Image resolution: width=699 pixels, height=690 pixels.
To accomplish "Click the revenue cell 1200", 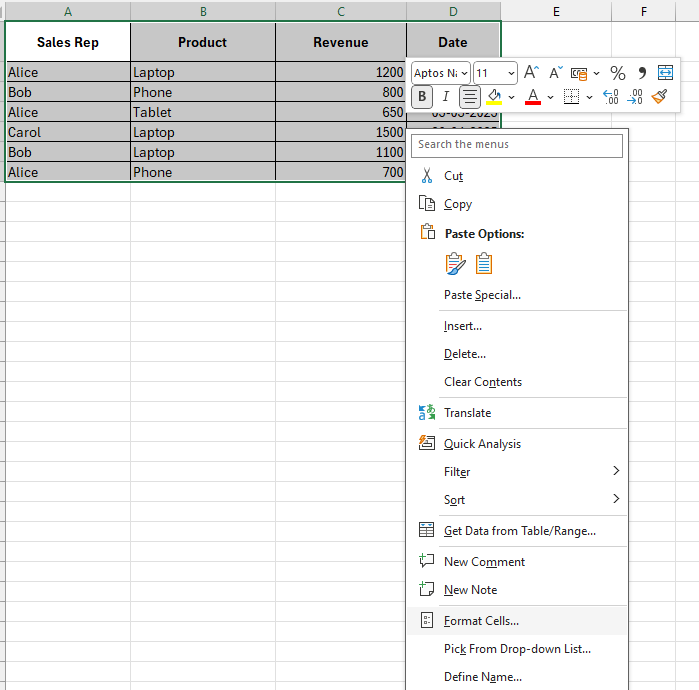I will tap(341, 72).
